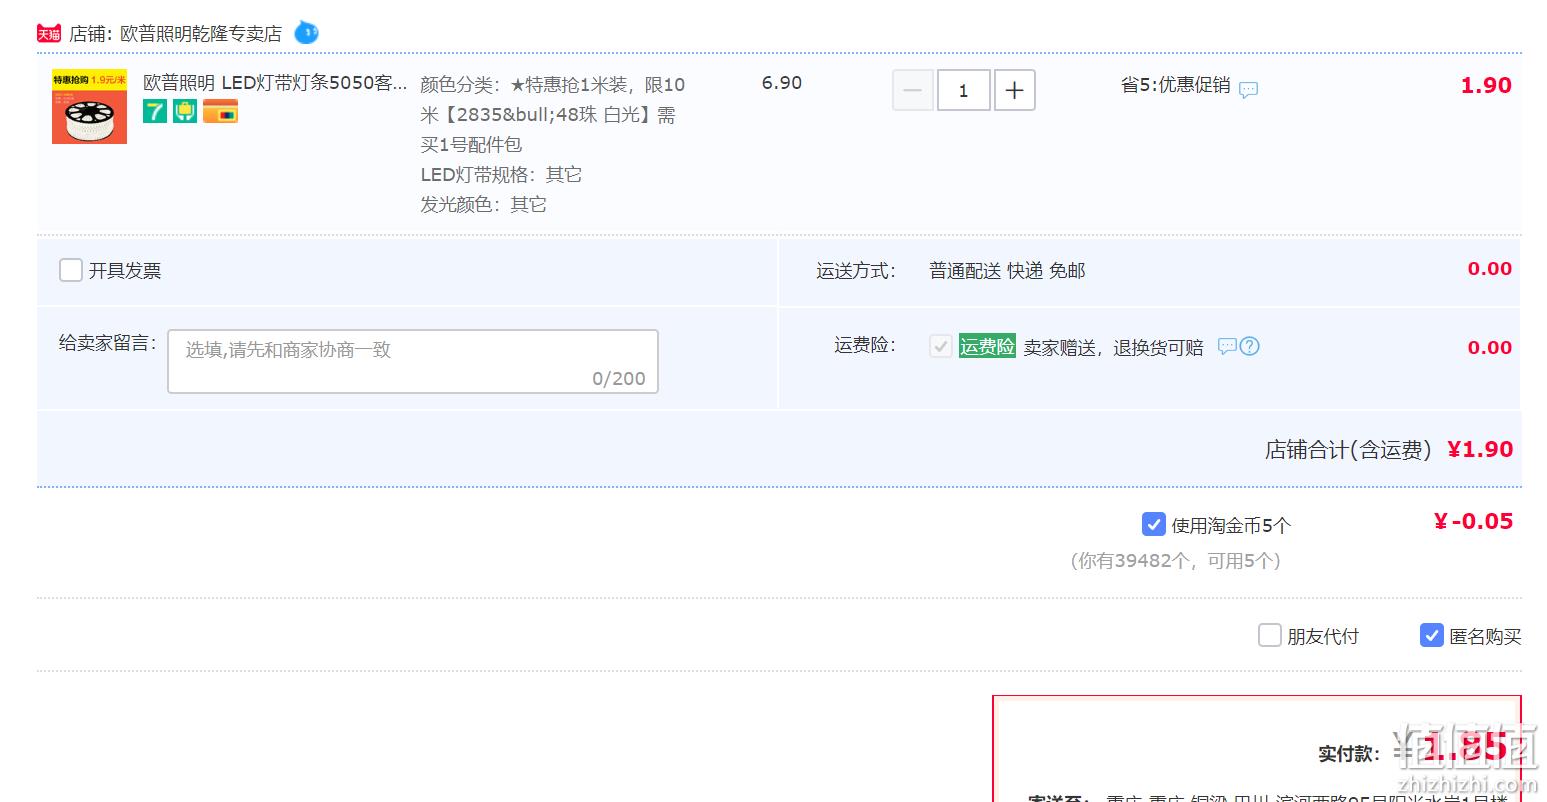Viewport: 1547px width, 802px height.
Task: Click the message to seller text box
Action: tap(413, 361)
